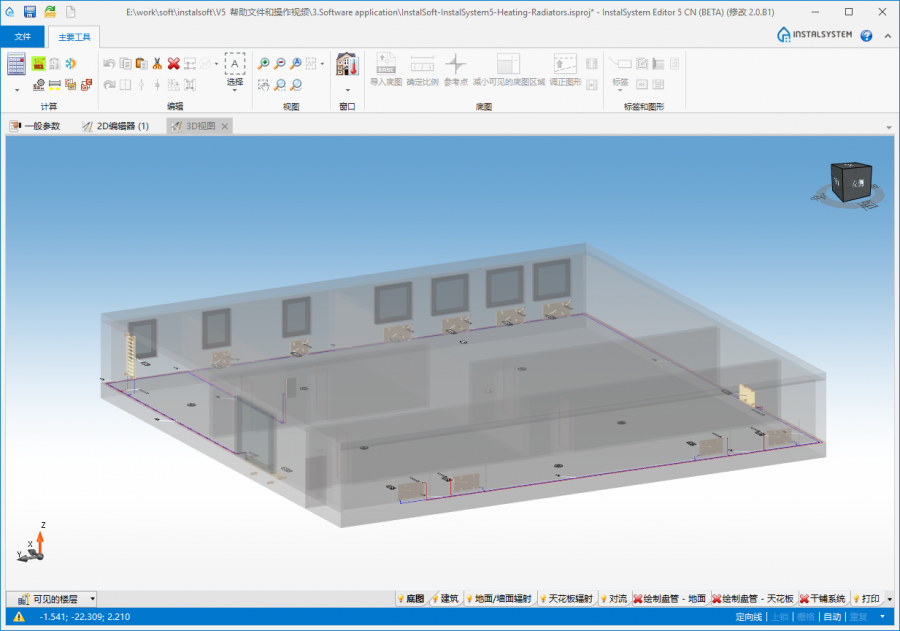
Task: Toggle 建筑 layer visibility
Action: pos(444,598)
